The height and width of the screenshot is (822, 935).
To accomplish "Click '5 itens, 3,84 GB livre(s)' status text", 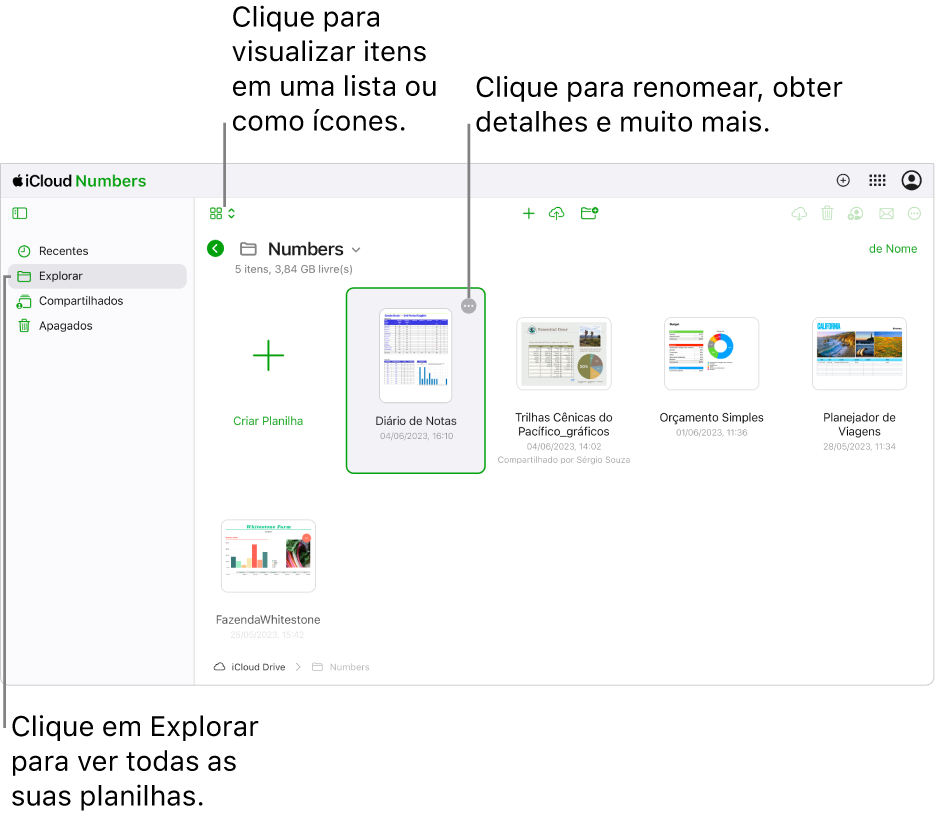I will tap(293, 269).
